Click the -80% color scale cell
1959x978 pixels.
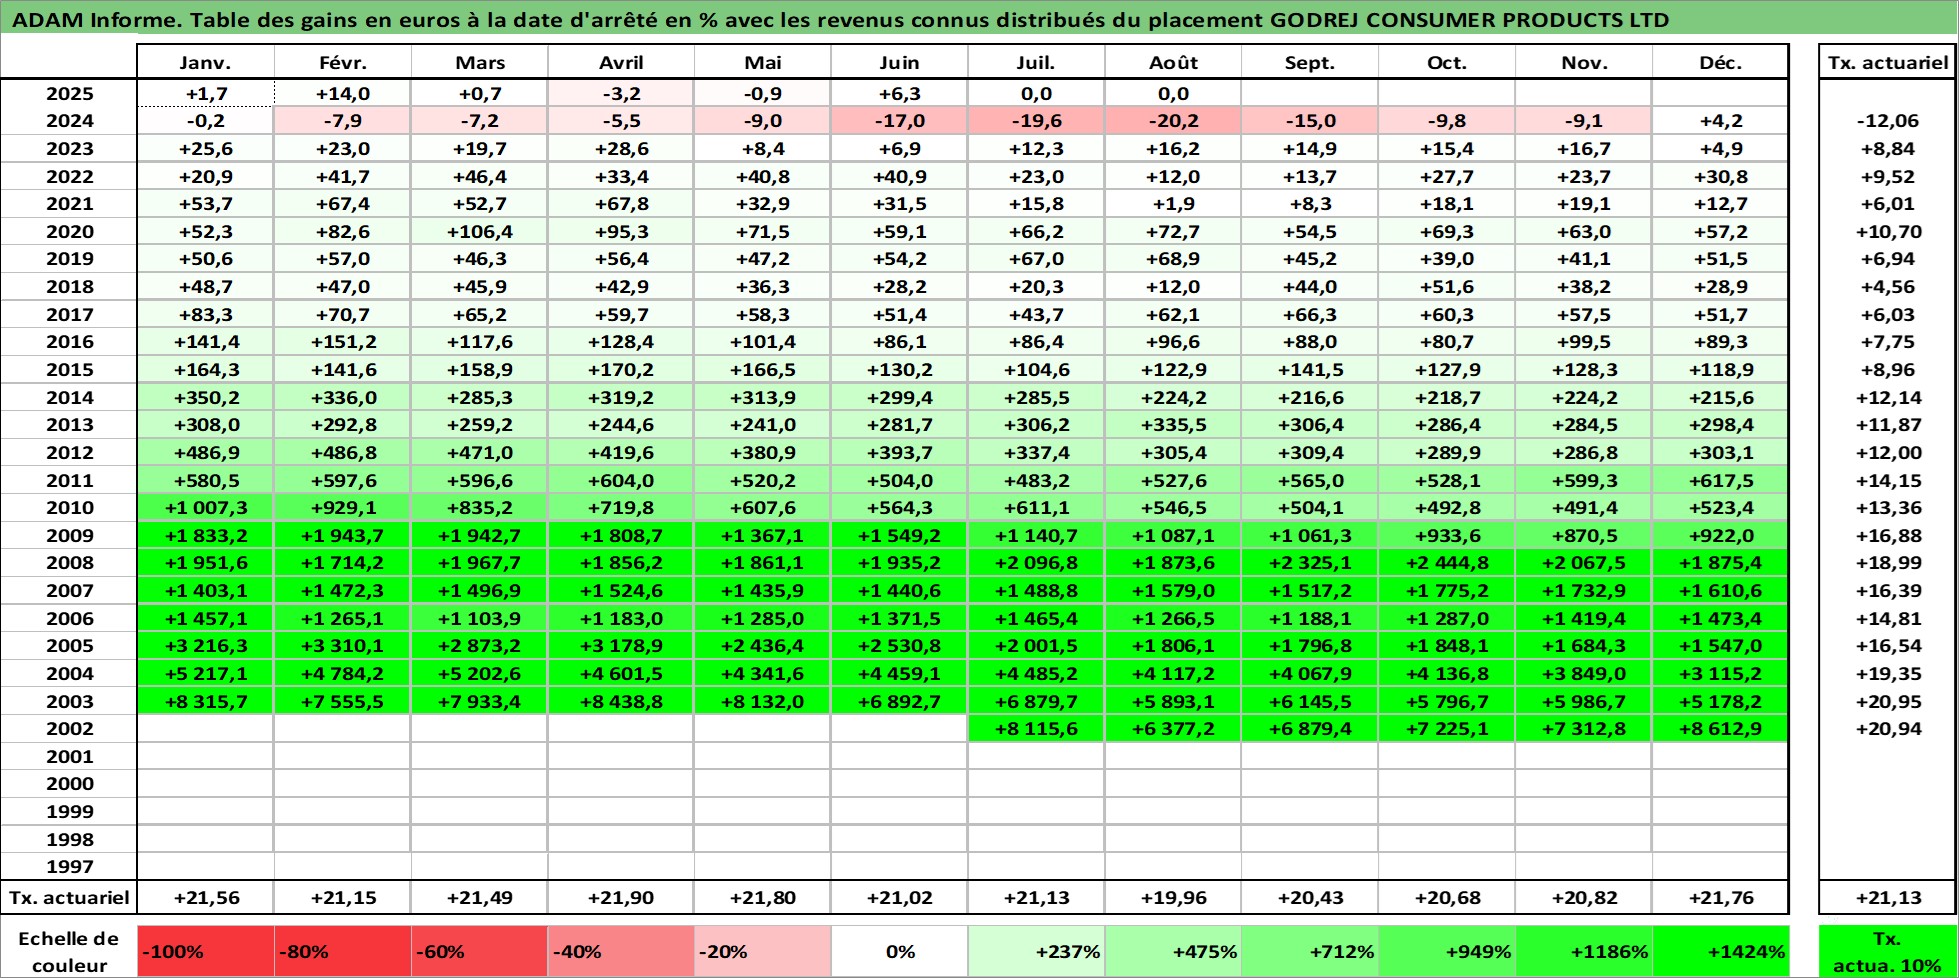click(342, 951)
